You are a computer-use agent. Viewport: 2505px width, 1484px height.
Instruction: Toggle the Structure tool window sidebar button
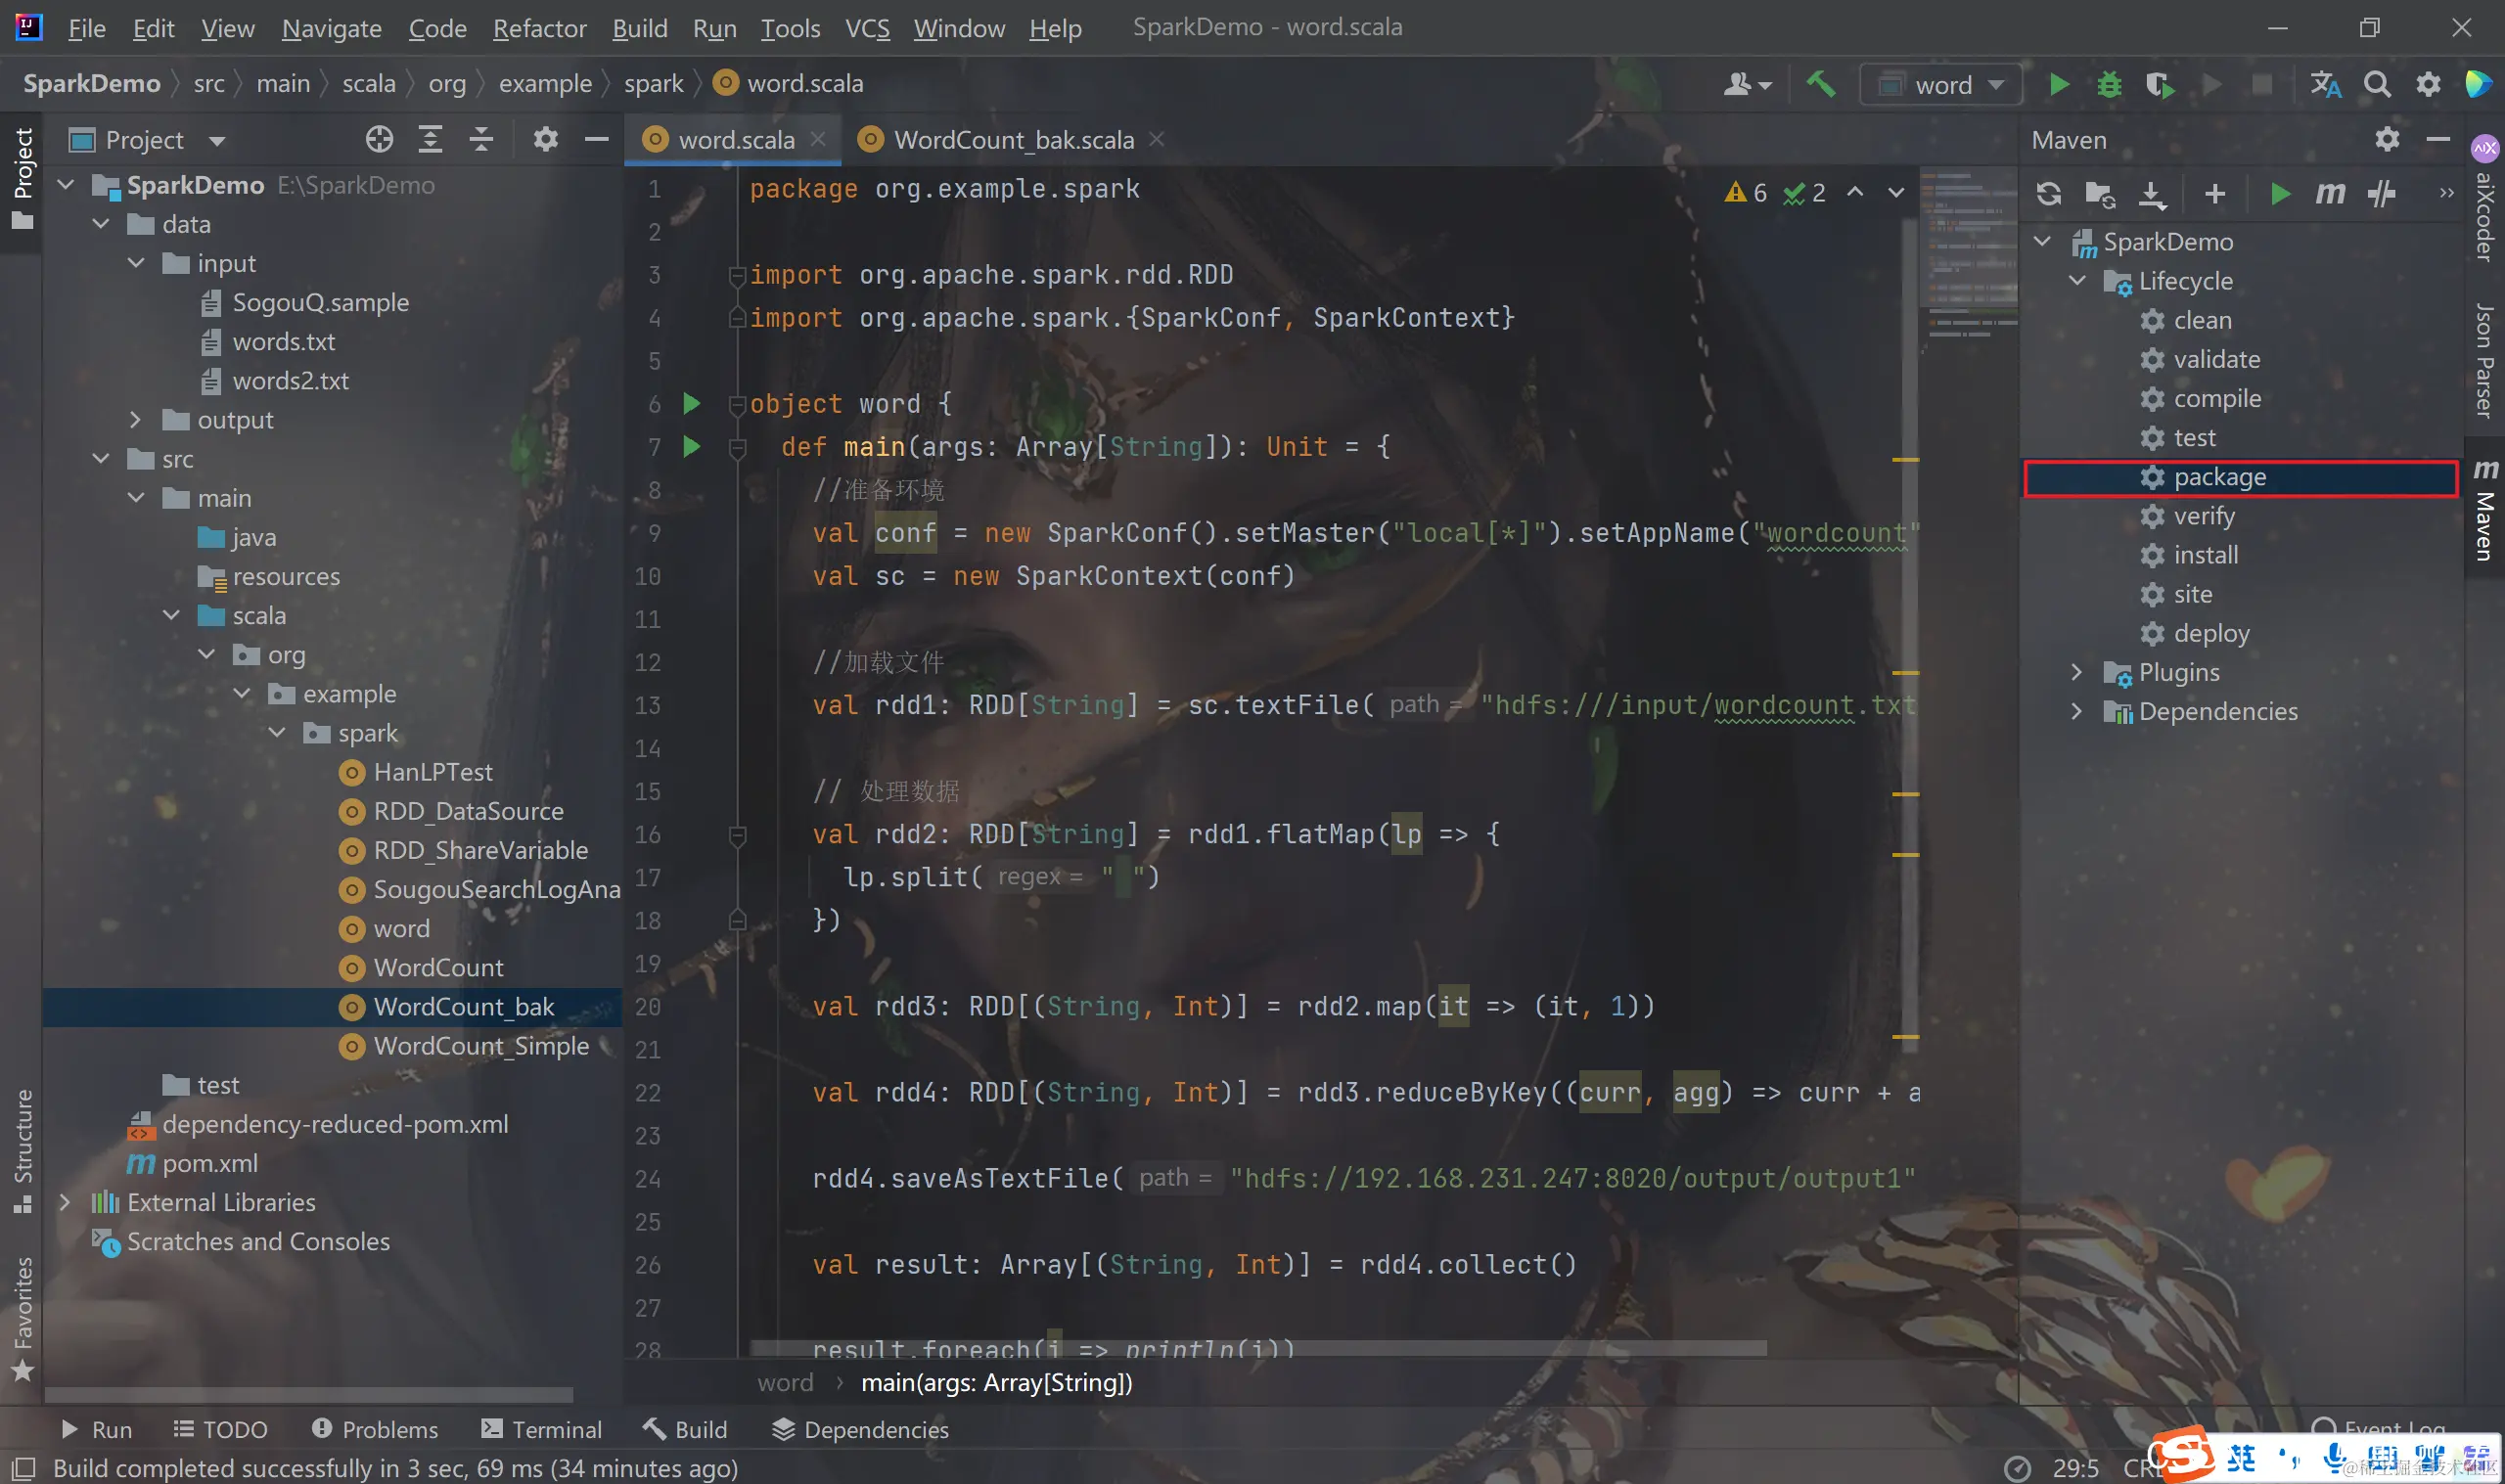point(22,1150)
